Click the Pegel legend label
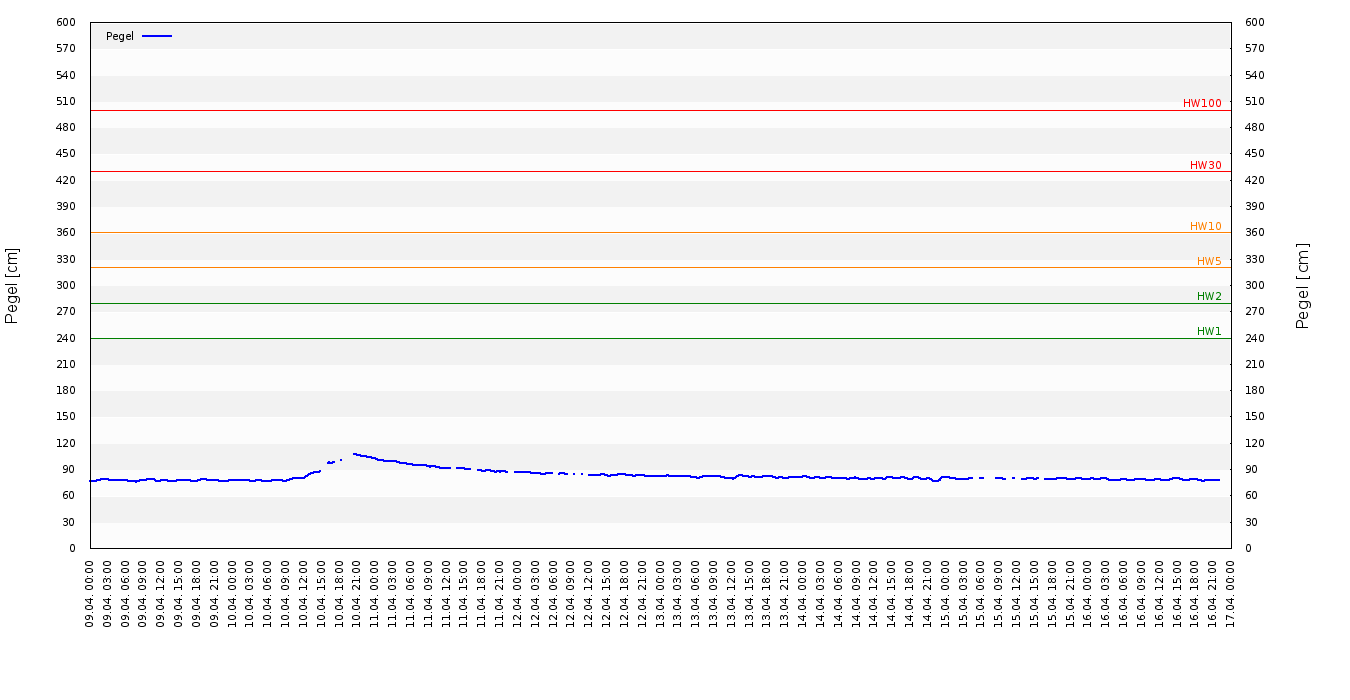 tap(119, 36)
